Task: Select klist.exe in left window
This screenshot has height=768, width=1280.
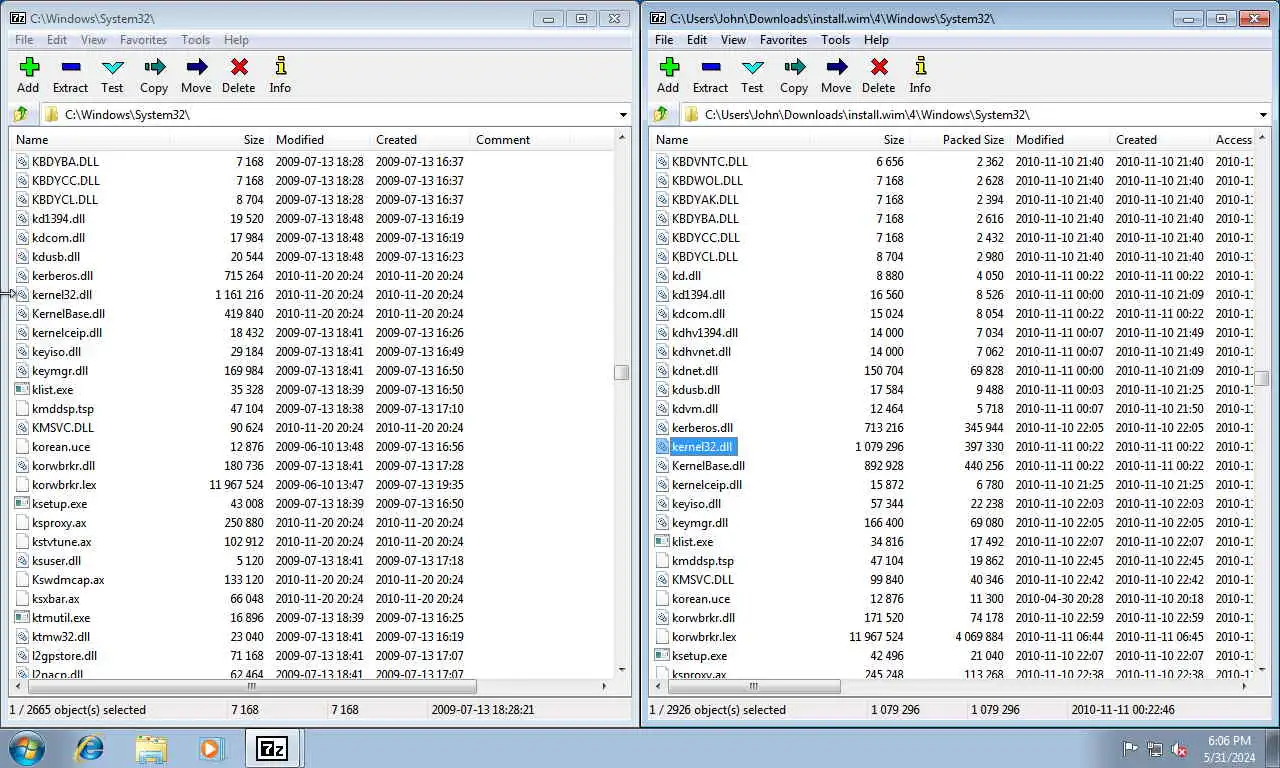Action: pos(52,390)
